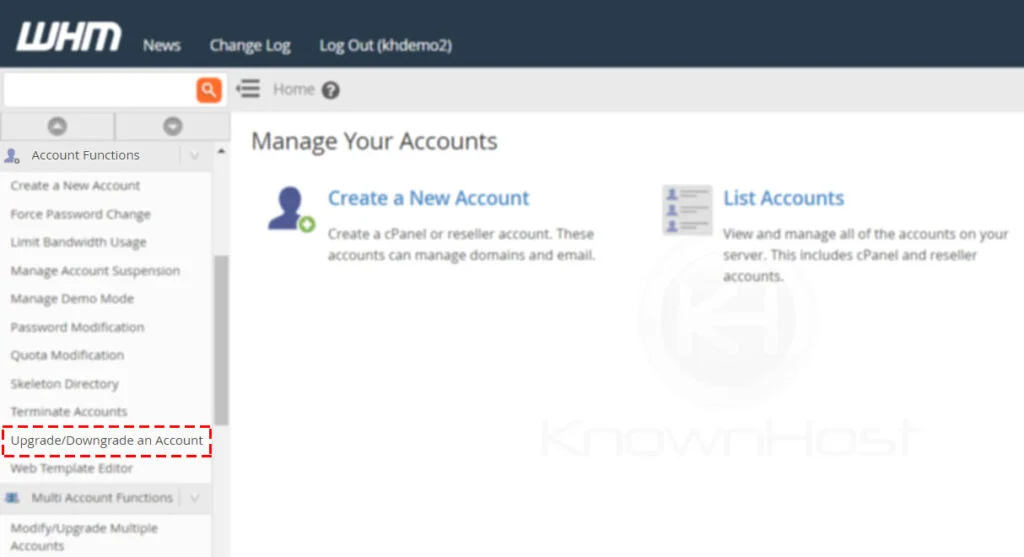The width and height of the screenshot is (1024, 557).
Task: Open Terminate Accounts
Action: pos(69,412)
